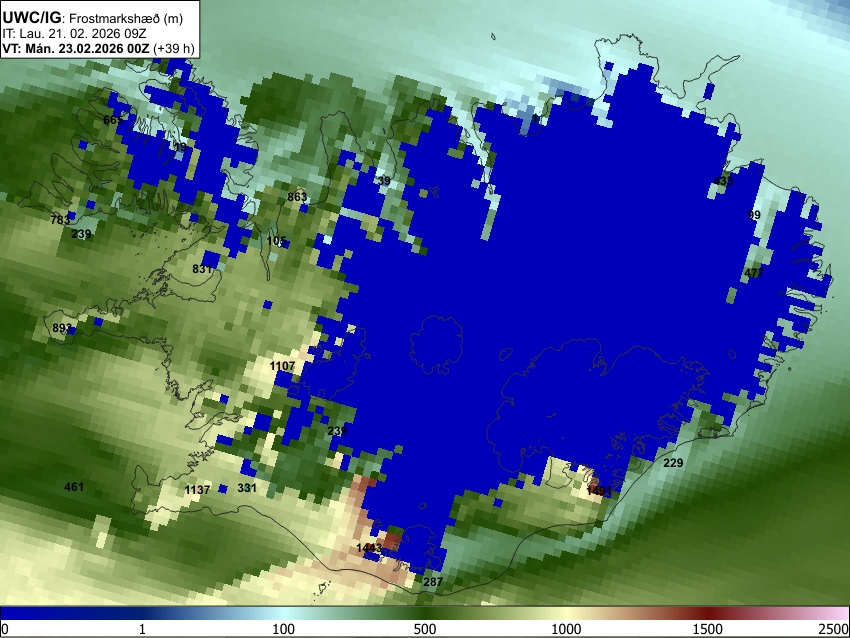This screenshot has height=638, width=850.
Task: Click the initial time line "IT: Lau. 21. 02. 2026 09Z"
Action: click(74, 34)
